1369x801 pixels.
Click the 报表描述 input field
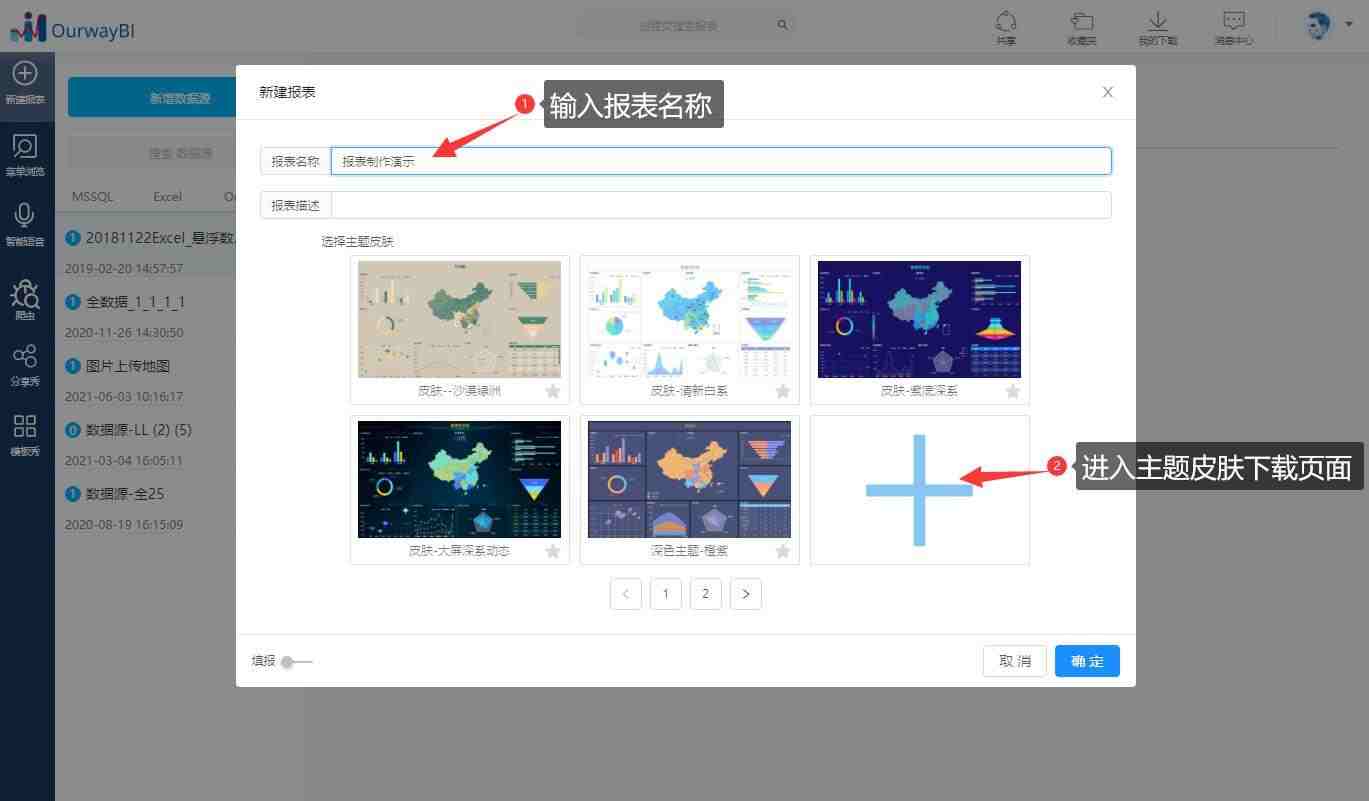(721, 205)
